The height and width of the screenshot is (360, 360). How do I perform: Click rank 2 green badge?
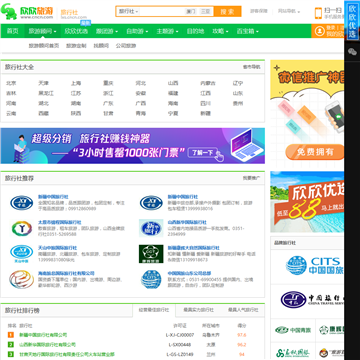pos(11,345)
